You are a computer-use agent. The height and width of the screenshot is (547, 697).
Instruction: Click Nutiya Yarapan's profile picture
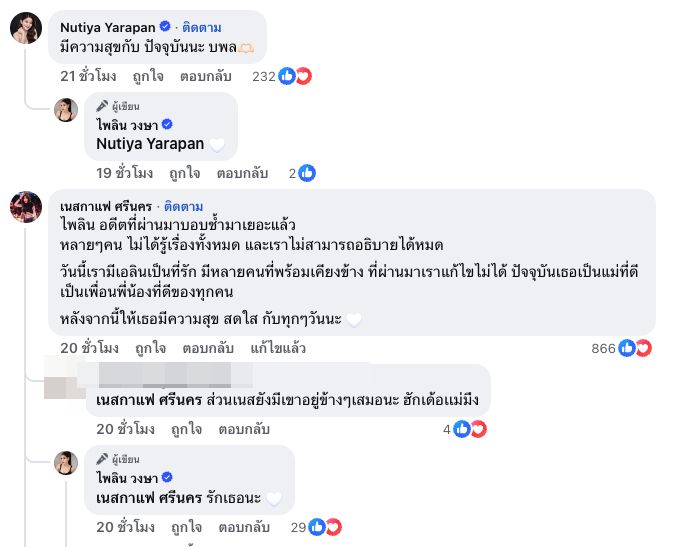pos(25,30)
